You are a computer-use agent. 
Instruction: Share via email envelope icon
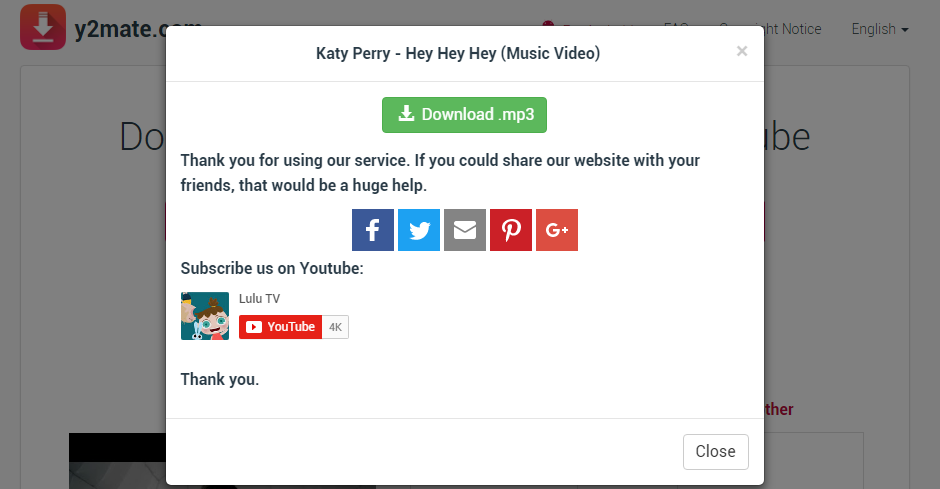(x=465, y=230)
